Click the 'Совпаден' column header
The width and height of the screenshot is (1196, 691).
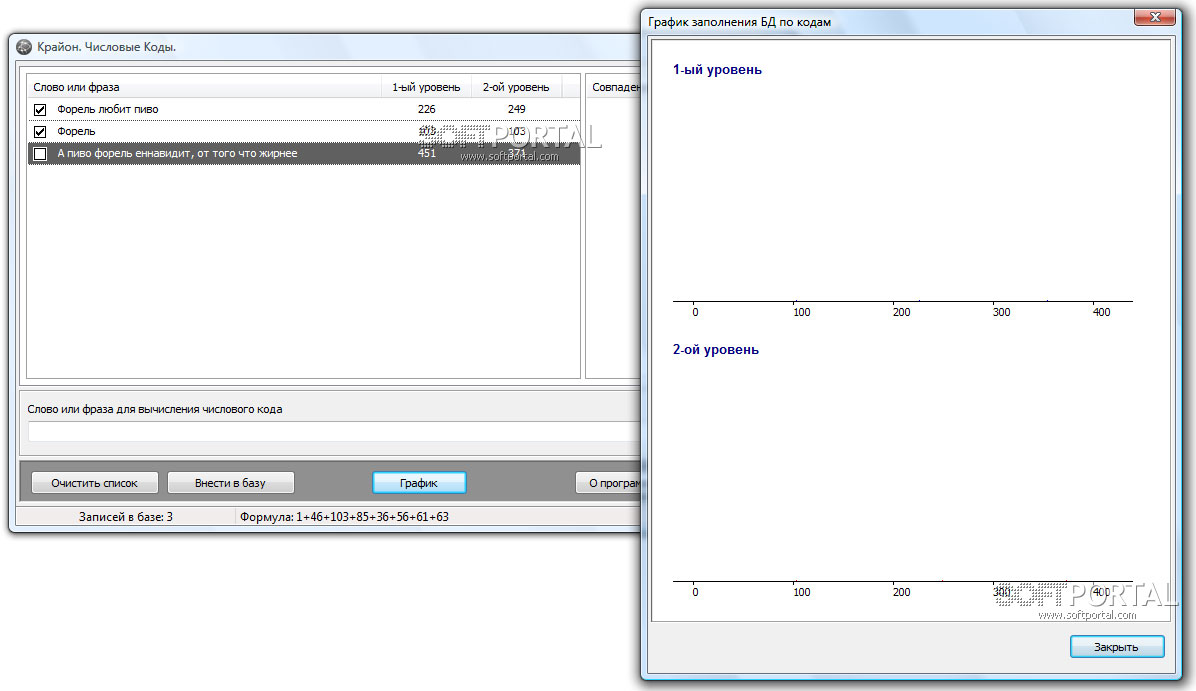coord(615,87)
